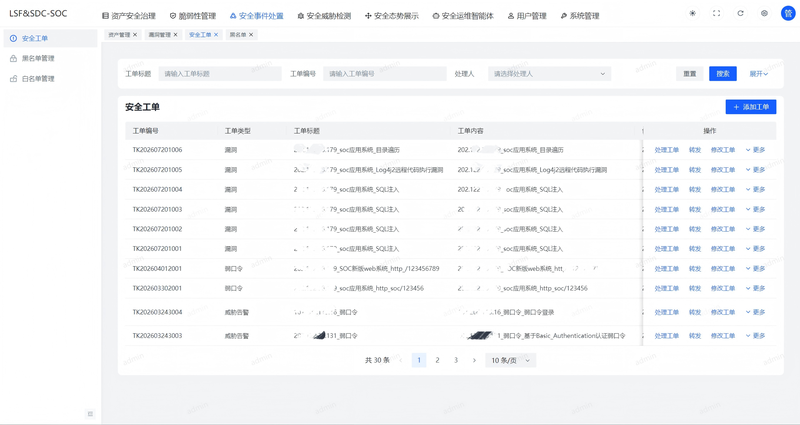
Task: Click ticket number TK202603243003 cell
Action: click(x=157, y=336)
